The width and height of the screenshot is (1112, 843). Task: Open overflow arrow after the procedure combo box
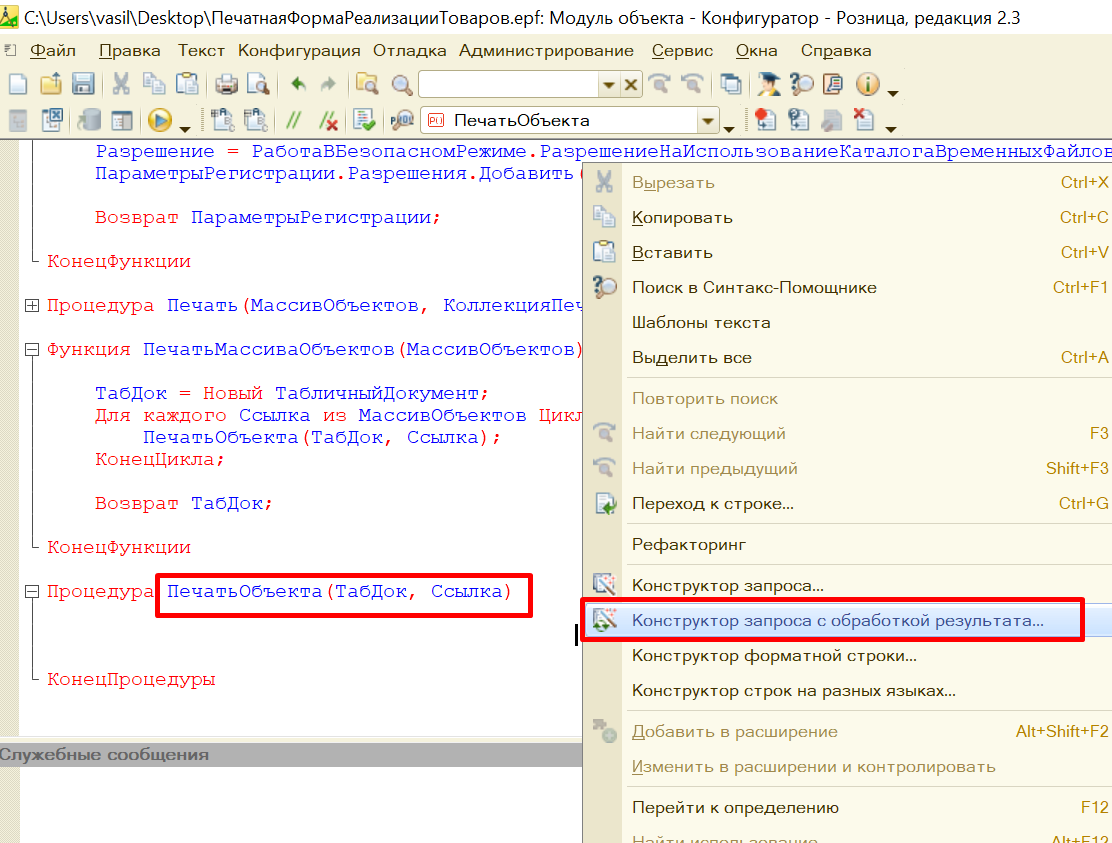click(x=729, y=128)
